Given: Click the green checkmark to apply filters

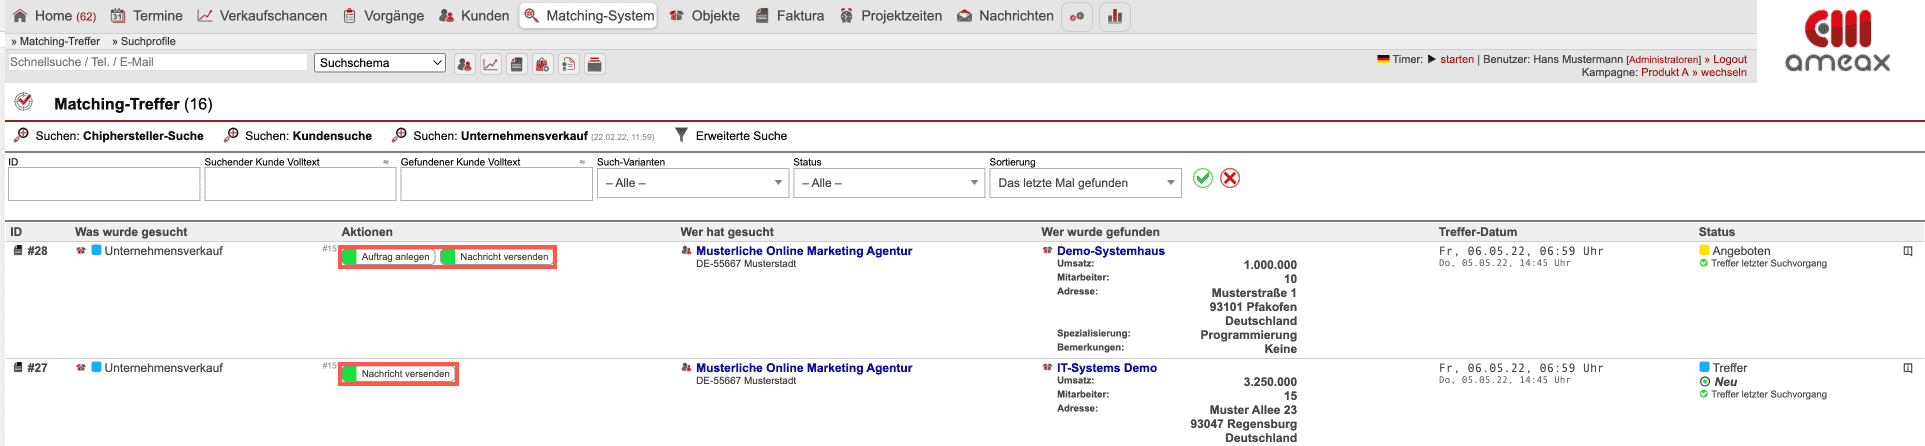Looking at the screenshot, I should [x=1202, y=178].
